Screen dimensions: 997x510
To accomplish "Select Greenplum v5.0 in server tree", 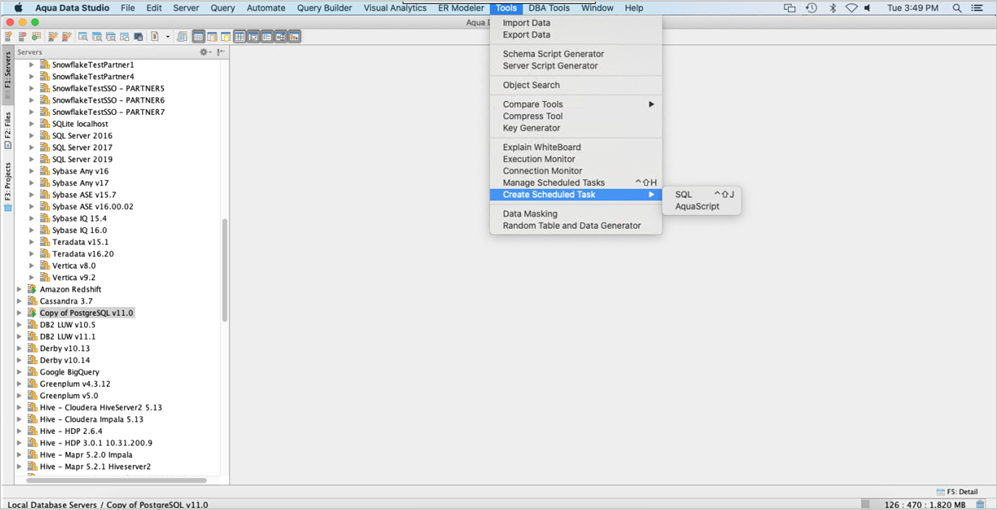I will [69, 396].
